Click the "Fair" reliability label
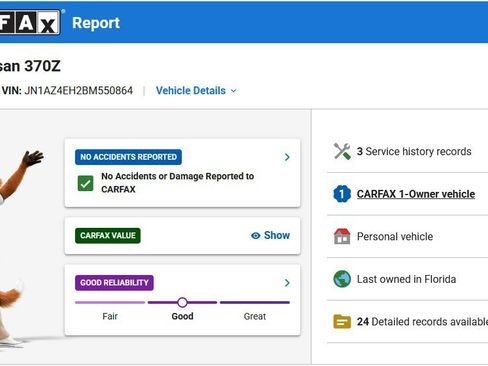Viewport: 488px width, 366px height. coord(110,316)
